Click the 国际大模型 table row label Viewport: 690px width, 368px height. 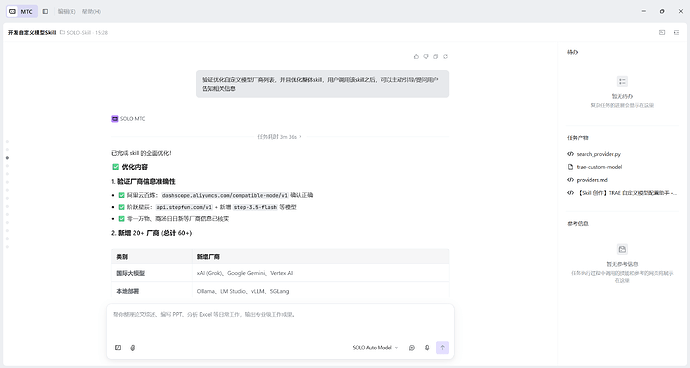tap(130, 273)
